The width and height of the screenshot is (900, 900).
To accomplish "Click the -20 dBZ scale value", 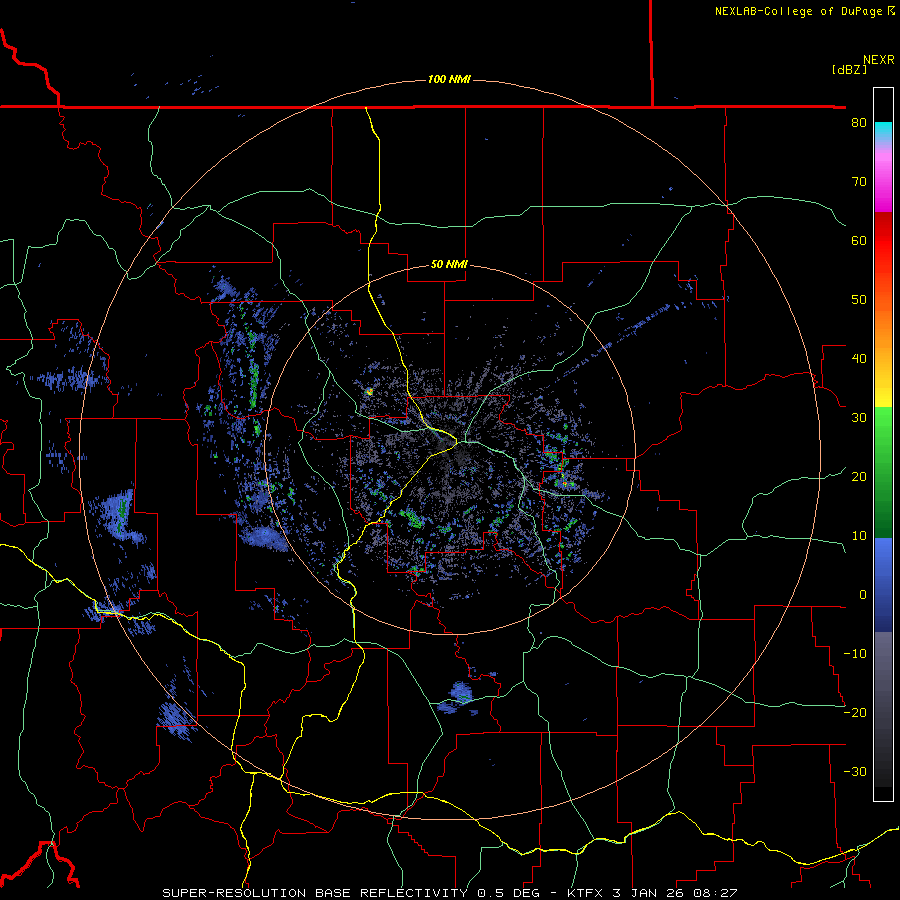I will pos(855,713).
